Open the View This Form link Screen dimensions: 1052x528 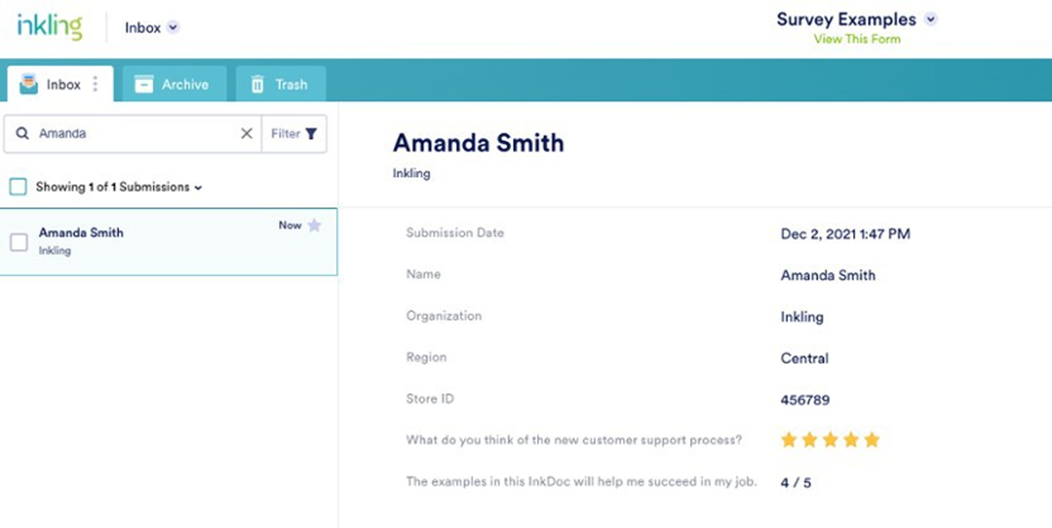coord(857,39)
